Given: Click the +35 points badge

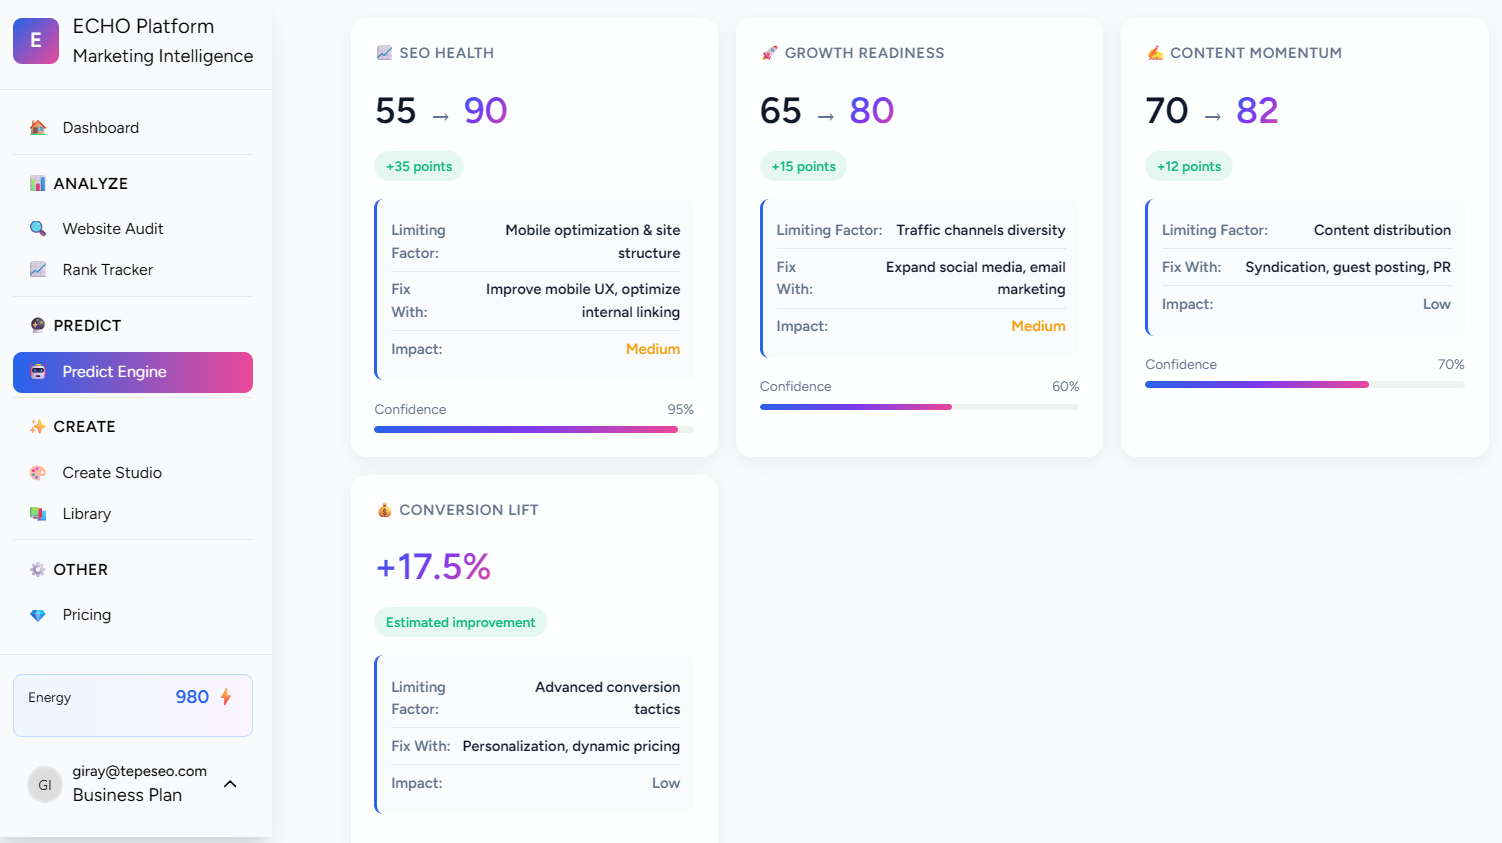Looking at the screenshot, I should [x=419, y=167].
